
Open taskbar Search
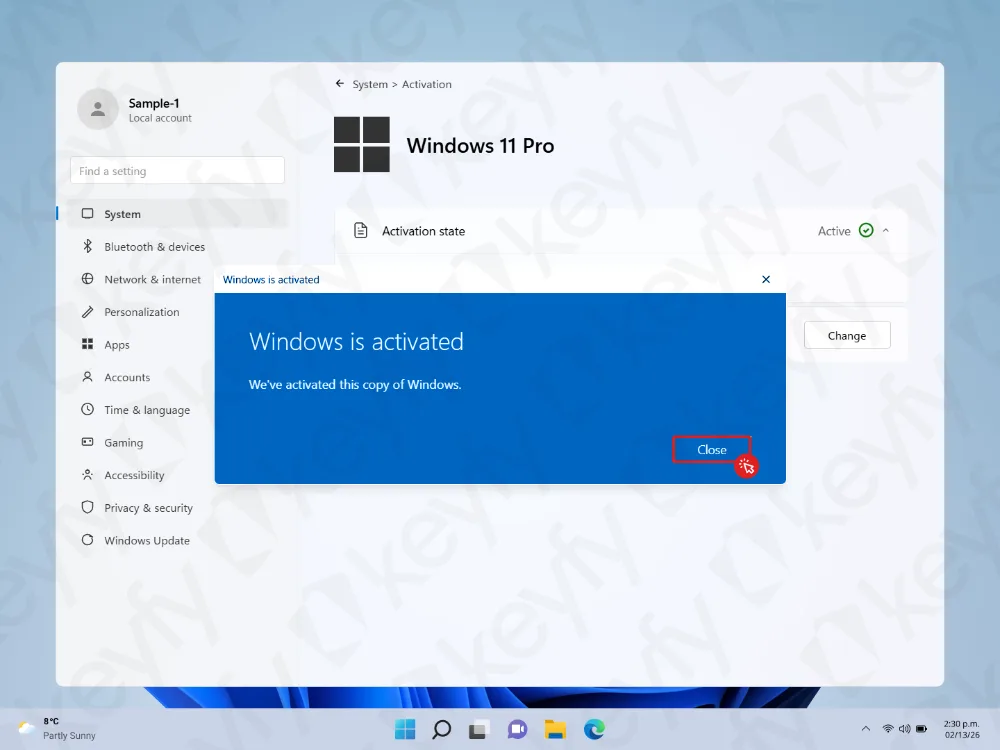(x=441, y=729)
